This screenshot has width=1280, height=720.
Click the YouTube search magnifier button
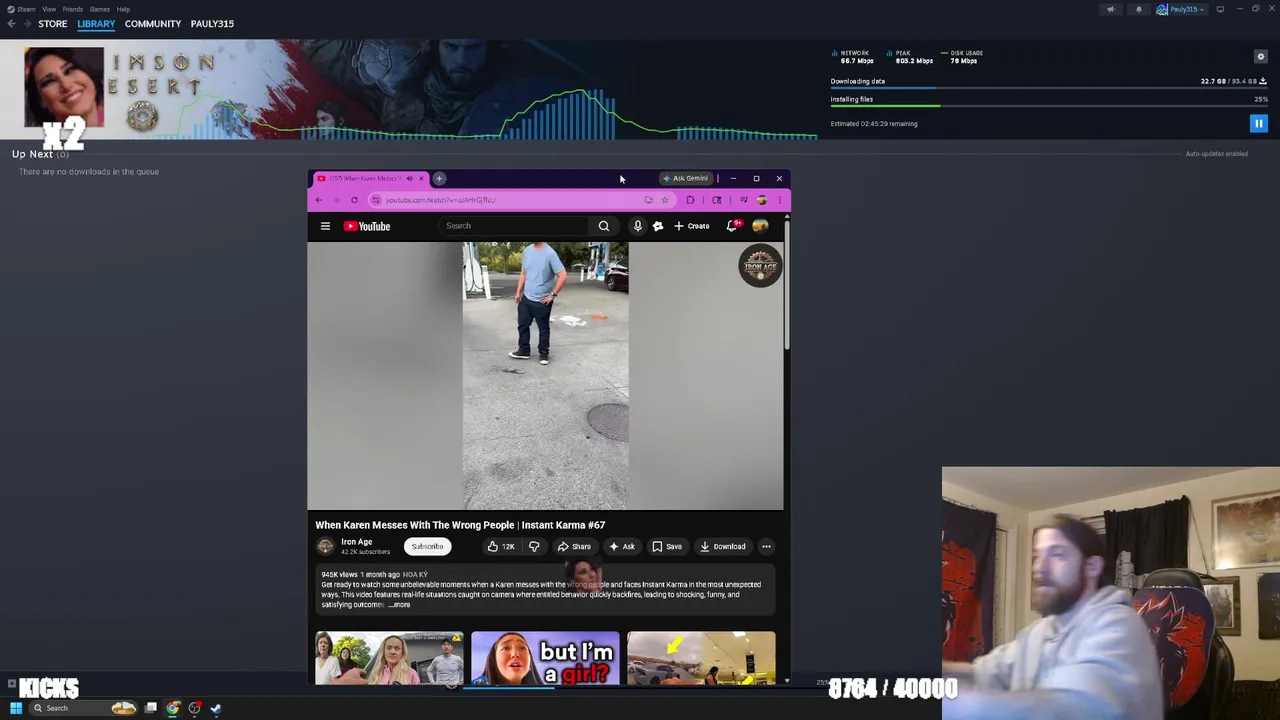click(x=604, y=226)
